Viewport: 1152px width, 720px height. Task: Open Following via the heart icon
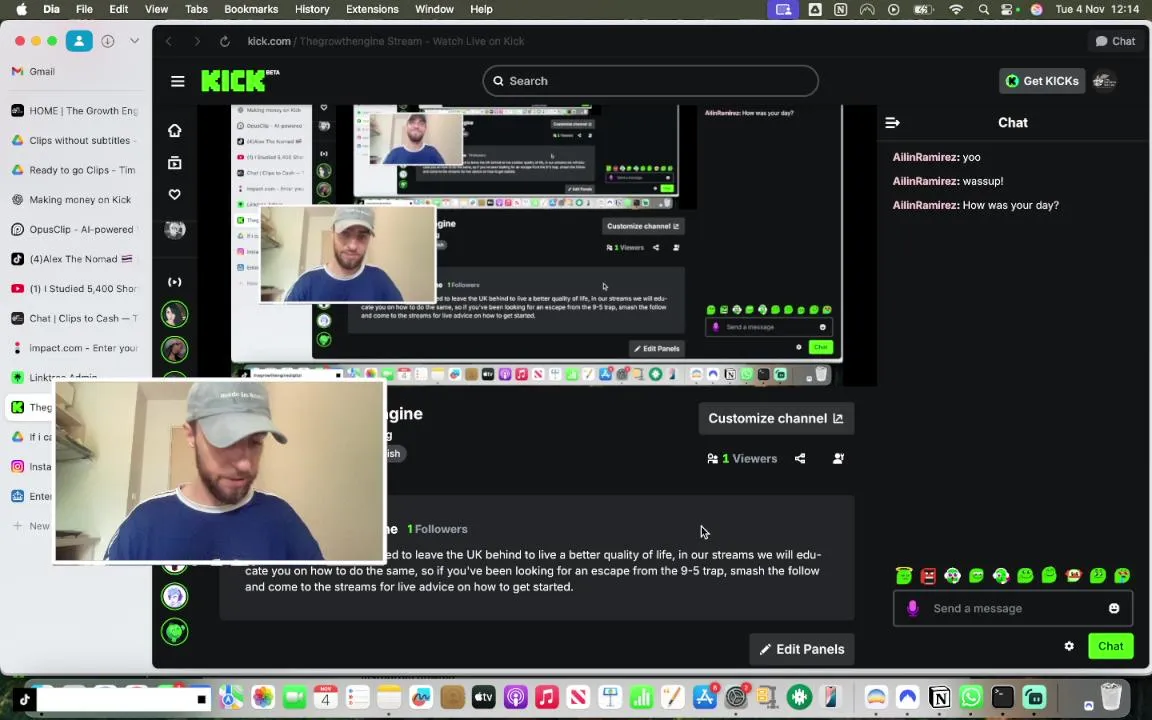[x=174, y=195]
